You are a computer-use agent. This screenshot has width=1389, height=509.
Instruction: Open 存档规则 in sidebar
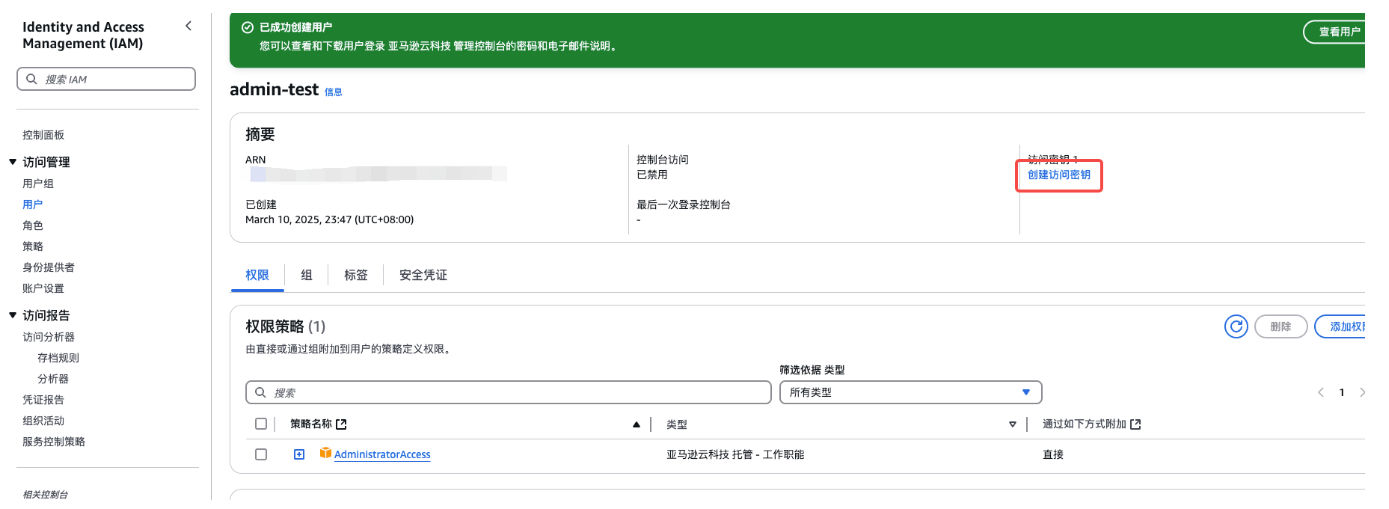[x=58, y=358]
